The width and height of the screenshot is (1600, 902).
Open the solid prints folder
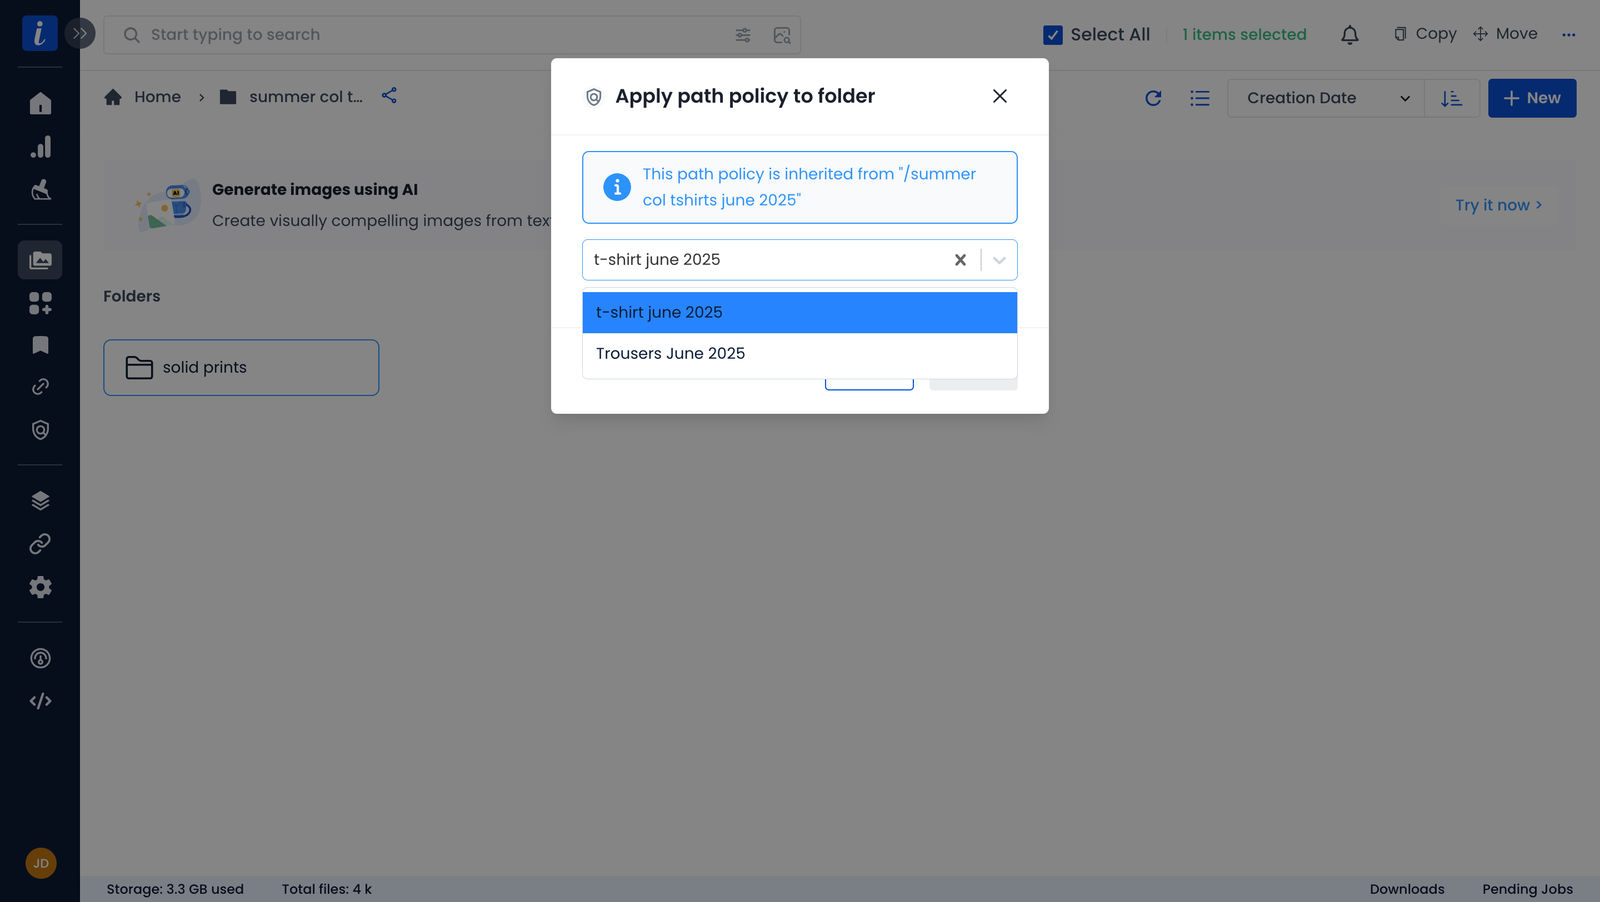click(x=241, y=368)
